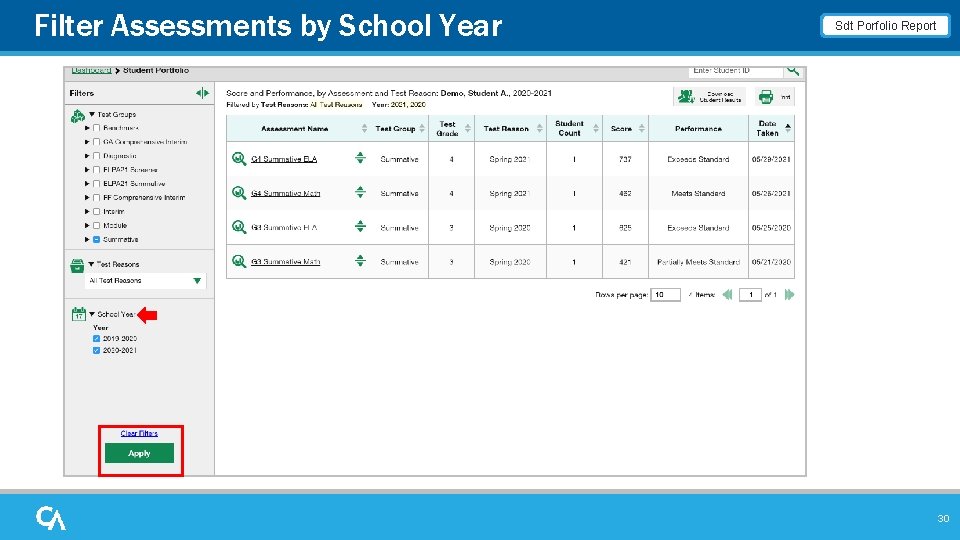Open the G3 Summative Math magnifier icon

[239, 261]
